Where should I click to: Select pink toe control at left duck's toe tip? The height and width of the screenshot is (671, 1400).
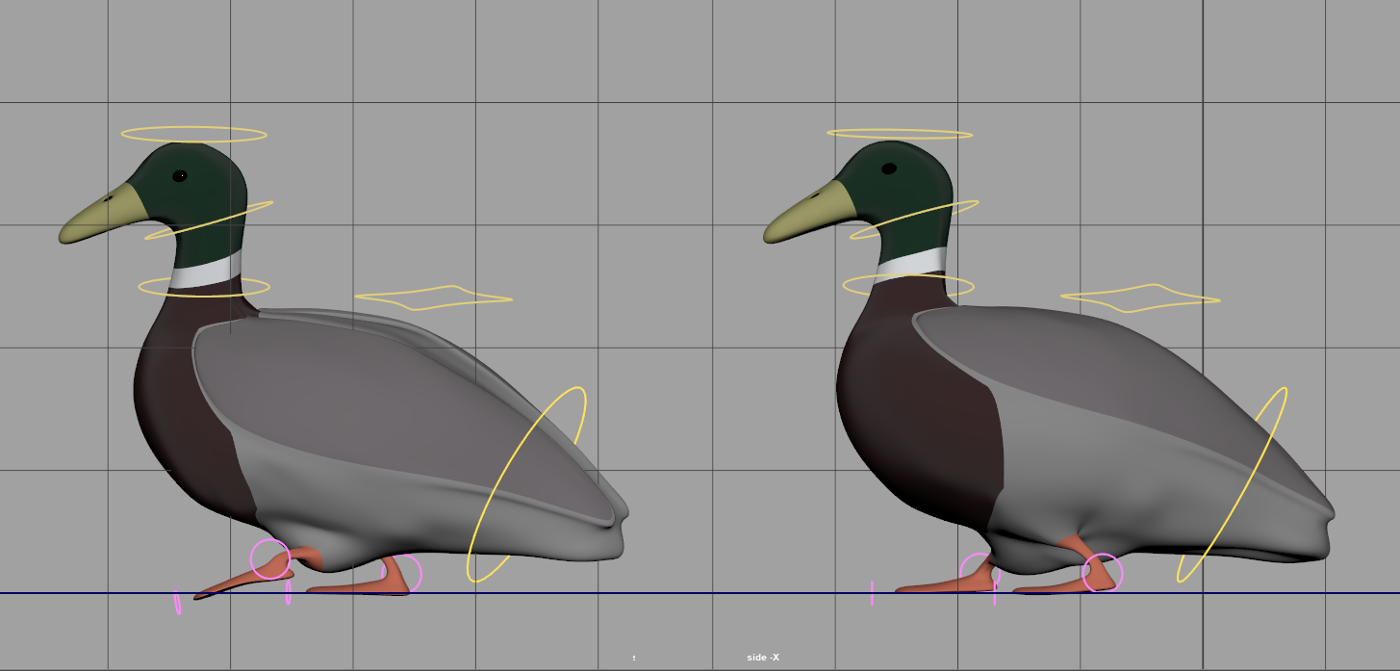tap(178, 603)
